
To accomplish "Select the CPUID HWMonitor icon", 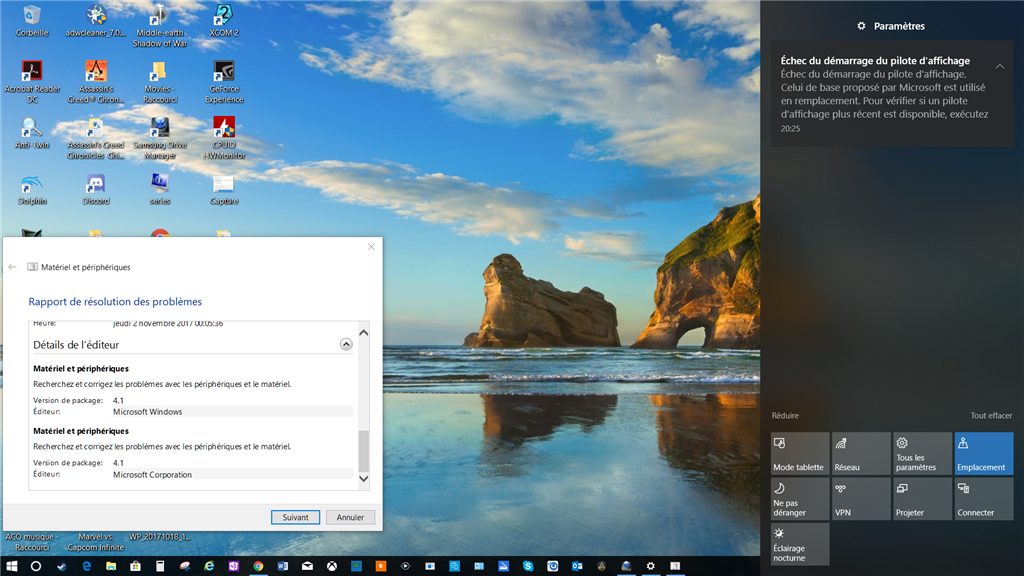I will pos(224,138).
